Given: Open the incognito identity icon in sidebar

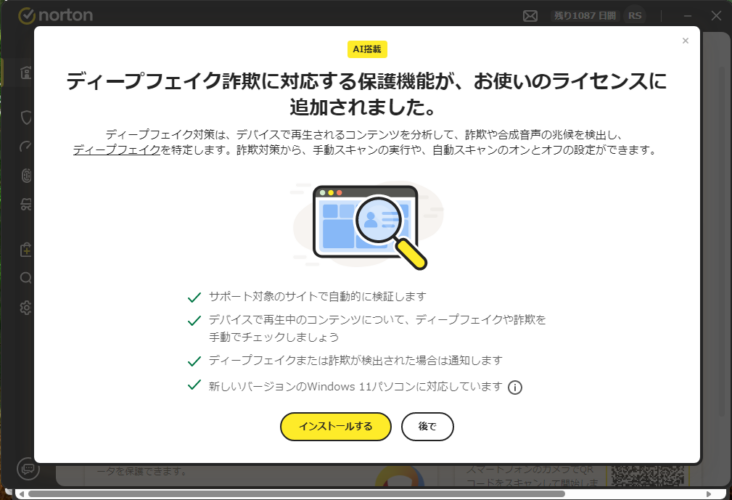Looking at the screenshot, I should click(26, 204).
